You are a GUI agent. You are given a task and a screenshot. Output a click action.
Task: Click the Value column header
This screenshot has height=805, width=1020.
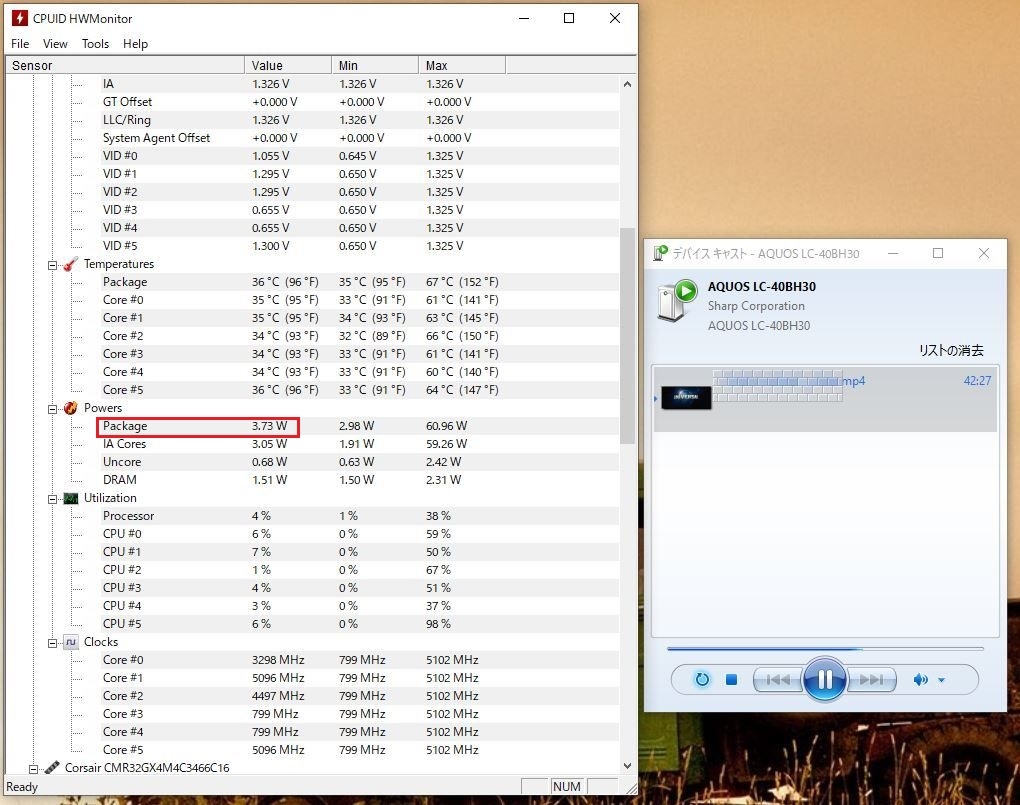(x=288, y=65)
